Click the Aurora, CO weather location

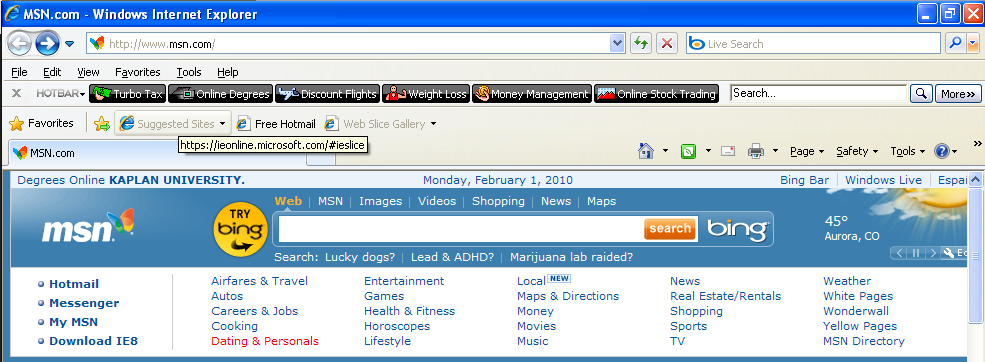[x=852, y=237]
